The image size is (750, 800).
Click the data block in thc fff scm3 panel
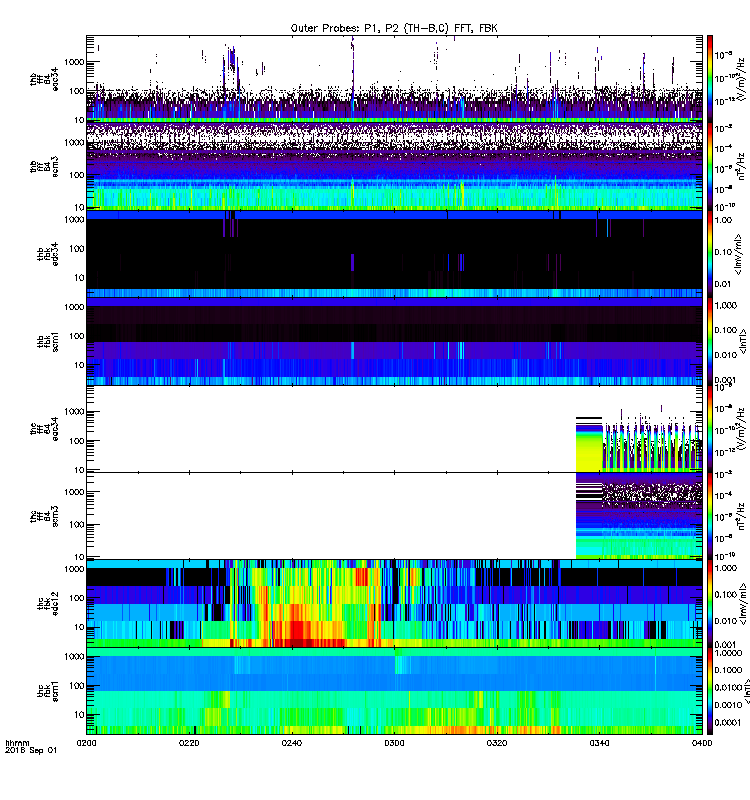639,515
